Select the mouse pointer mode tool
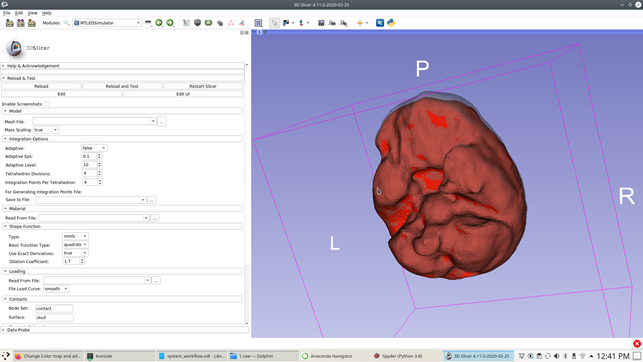 click(274, 23)
